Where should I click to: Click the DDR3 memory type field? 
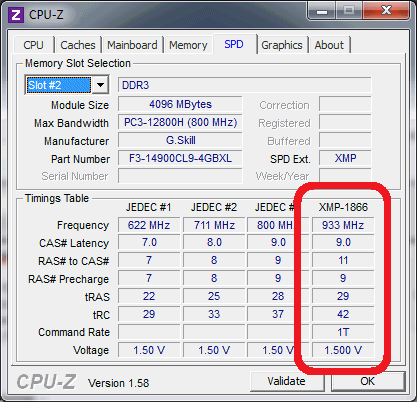[245, 85]
